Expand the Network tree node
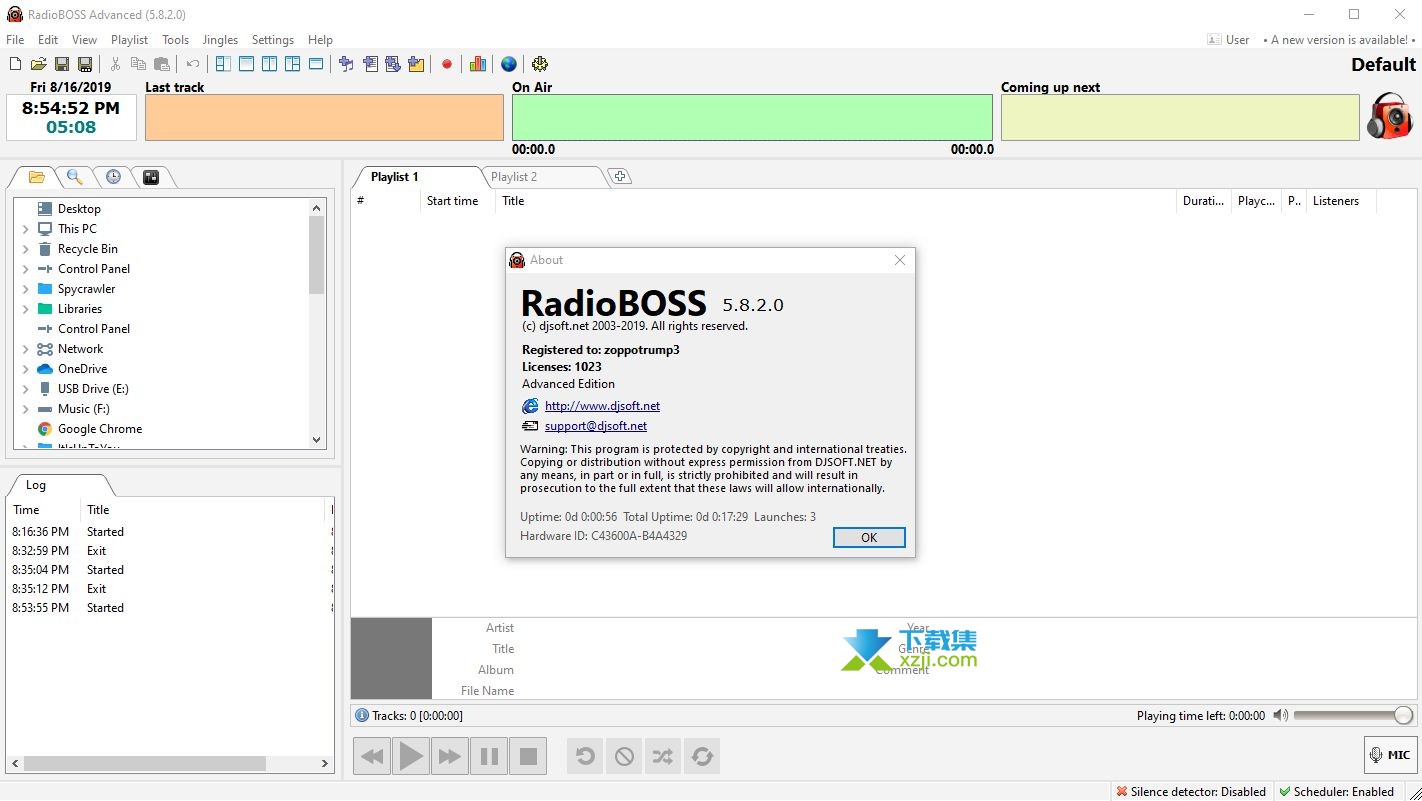The width and height of the screenshot is (1422, 801). 25,349
